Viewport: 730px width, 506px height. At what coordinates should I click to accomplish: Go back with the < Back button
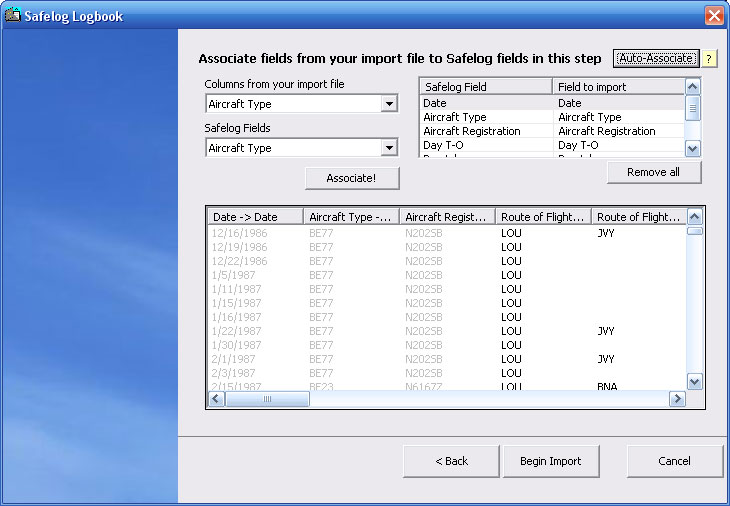(451, 461)
